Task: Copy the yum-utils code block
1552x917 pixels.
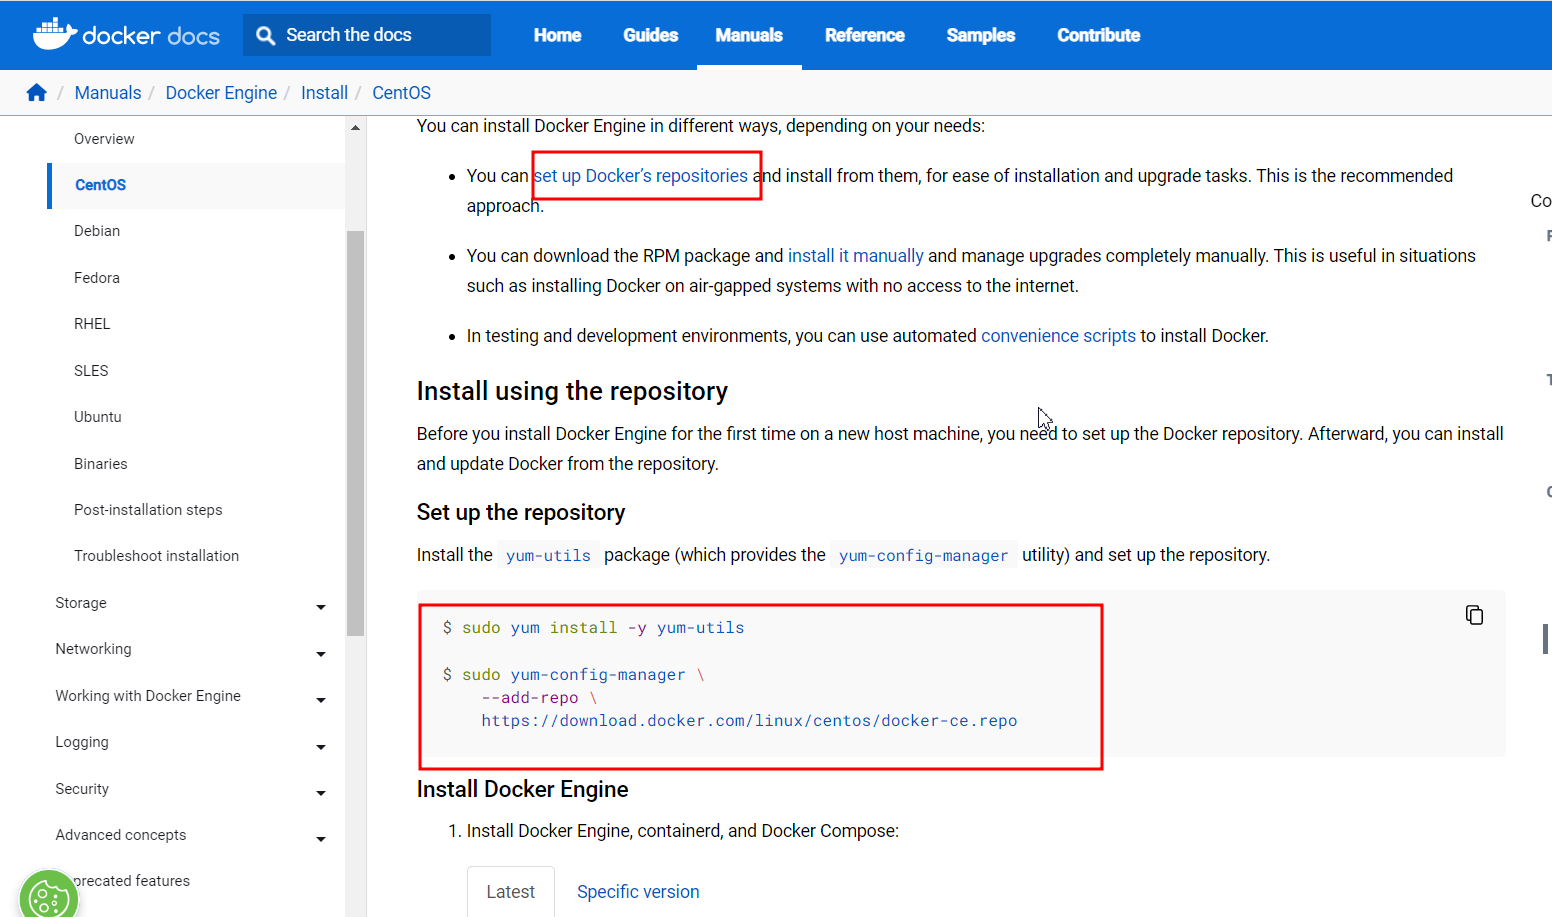Action: pyautogui.click(x=1474, y=615)
